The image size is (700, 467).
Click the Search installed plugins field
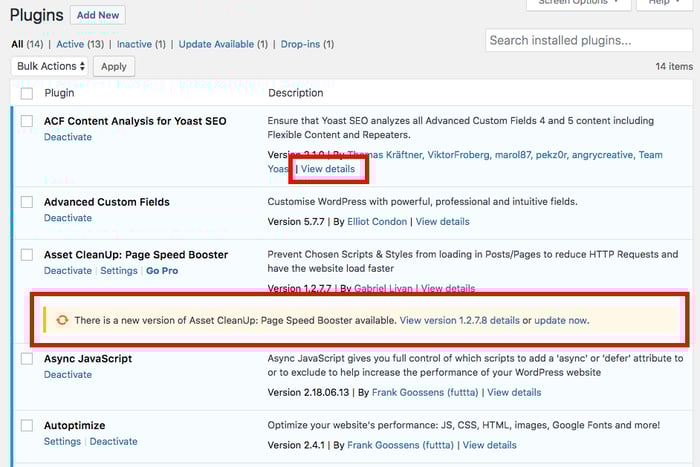[588, 40]
